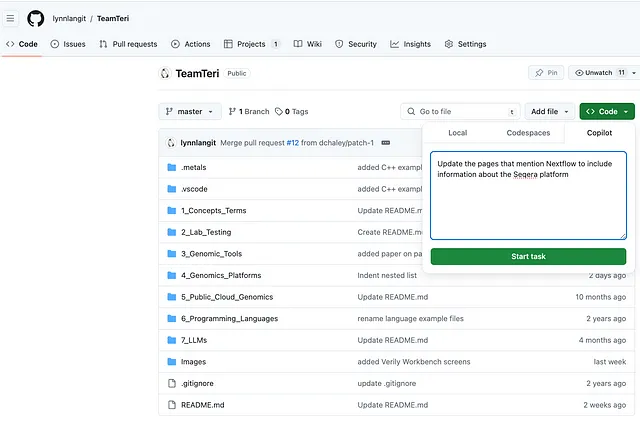The image size is (640, 423).
Task: Open the Pull requests tab
Action: [x=128, y=44]
